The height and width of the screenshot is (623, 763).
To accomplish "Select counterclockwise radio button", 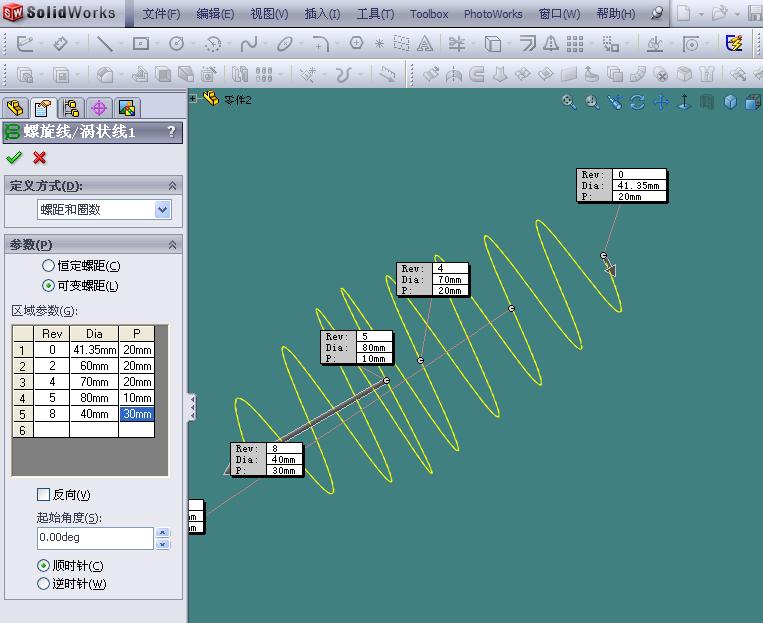I will pyautogui.click(x=43, y=584).
